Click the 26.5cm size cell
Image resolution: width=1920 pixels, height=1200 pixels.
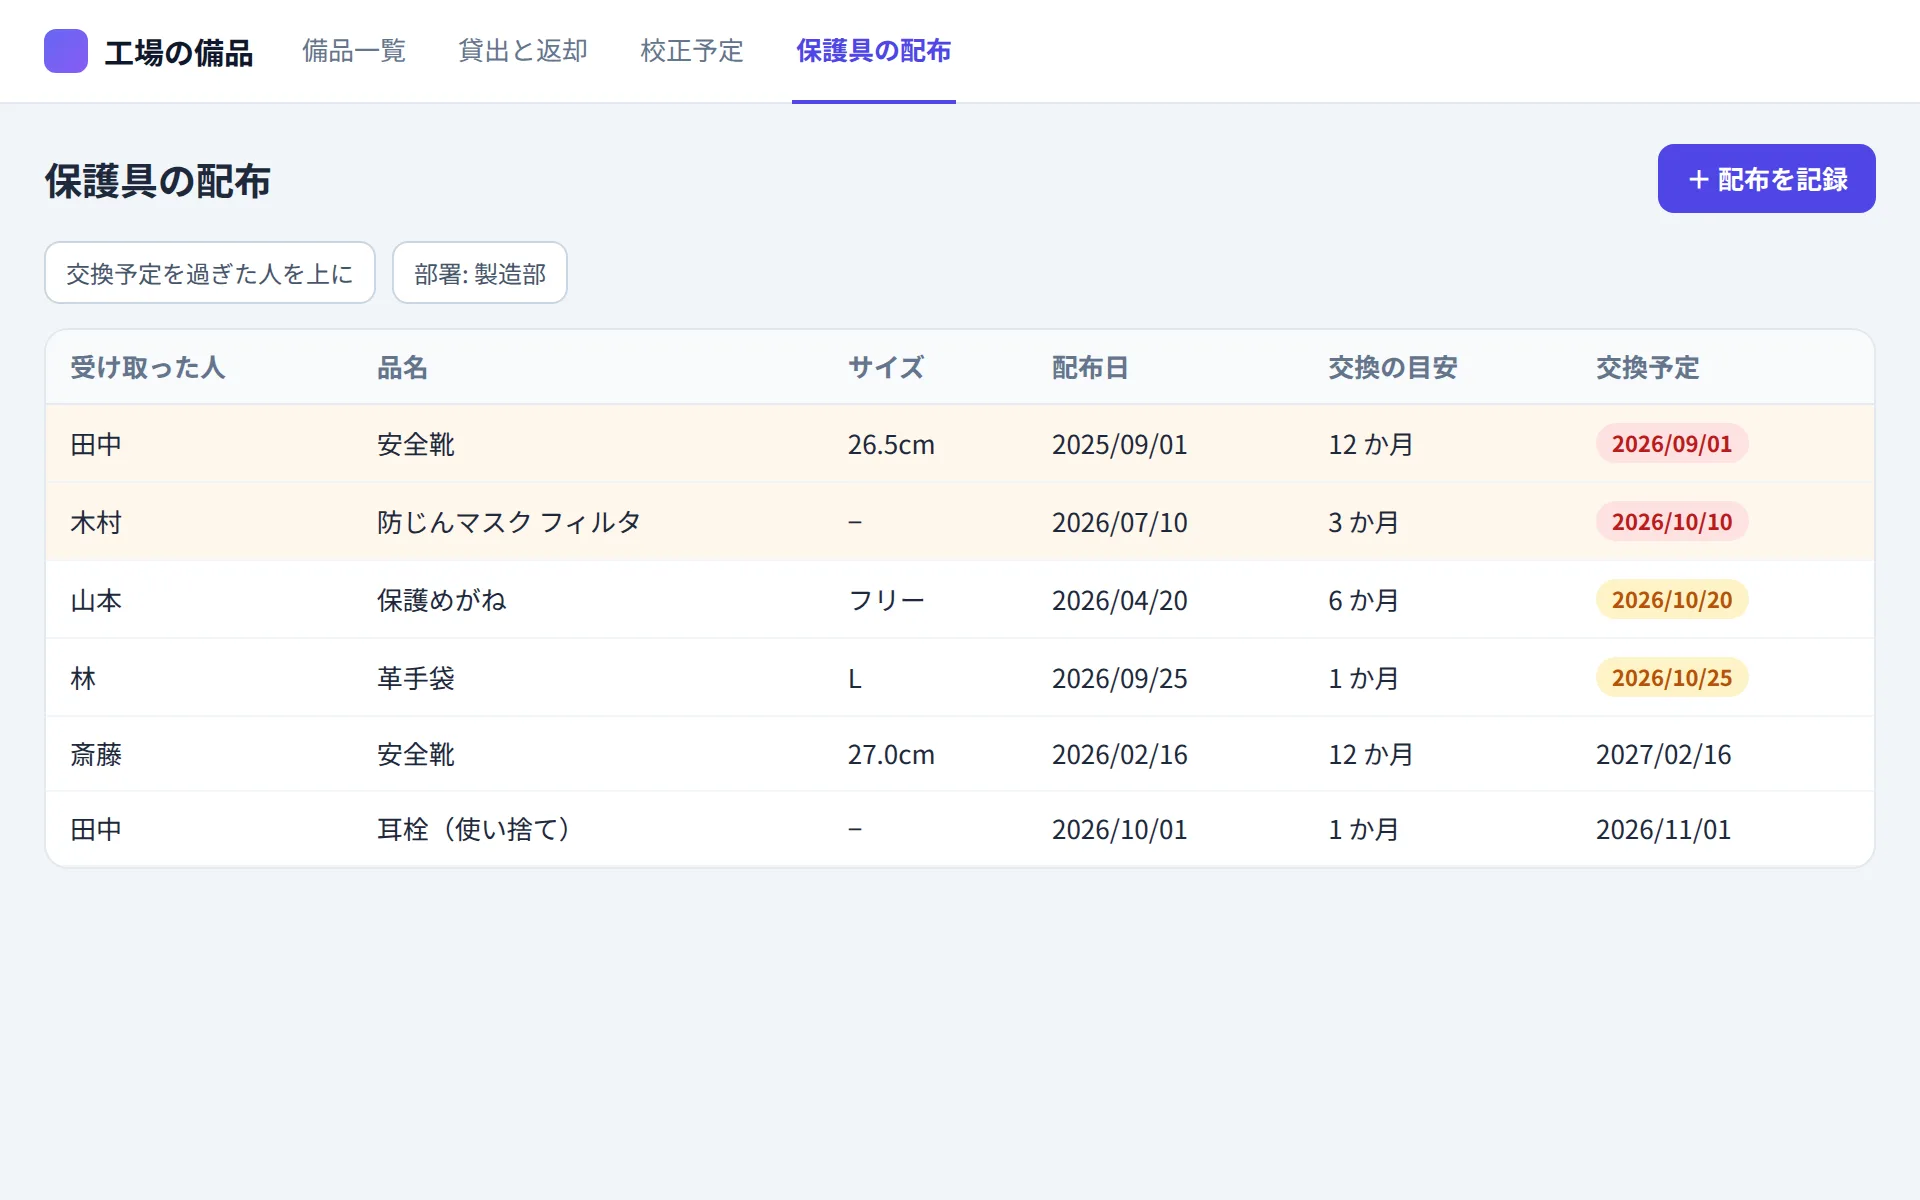coord(891,445)
